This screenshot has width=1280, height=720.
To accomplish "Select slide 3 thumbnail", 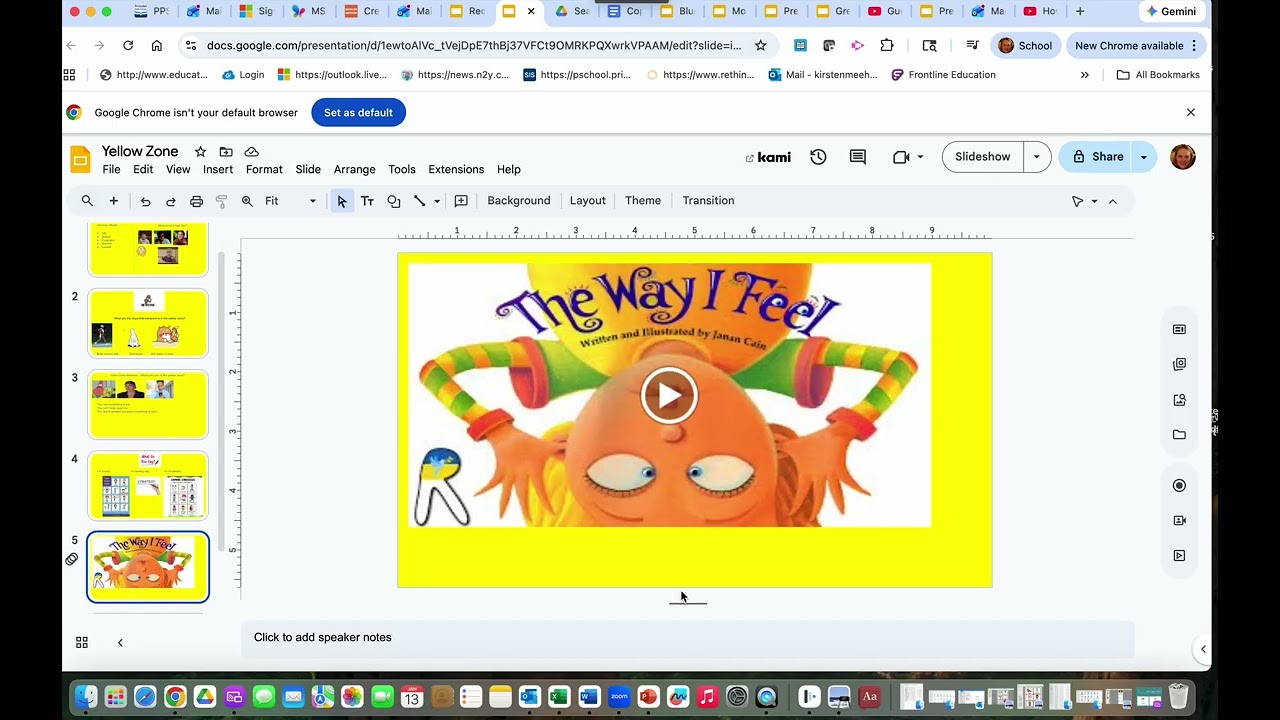I will coord(148,404).
